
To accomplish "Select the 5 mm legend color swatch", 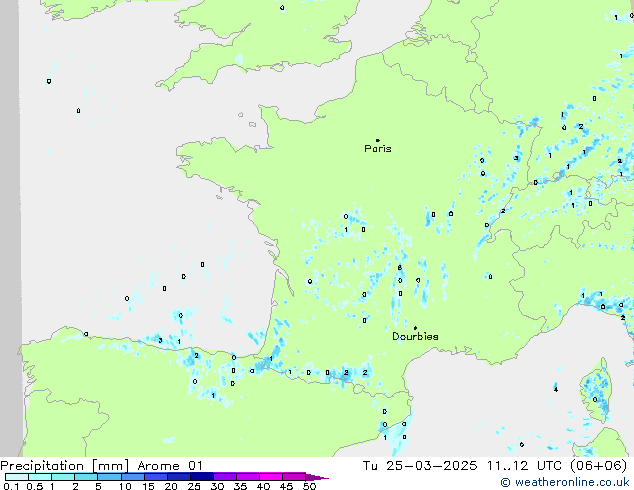I will click(x=110, y=477).
